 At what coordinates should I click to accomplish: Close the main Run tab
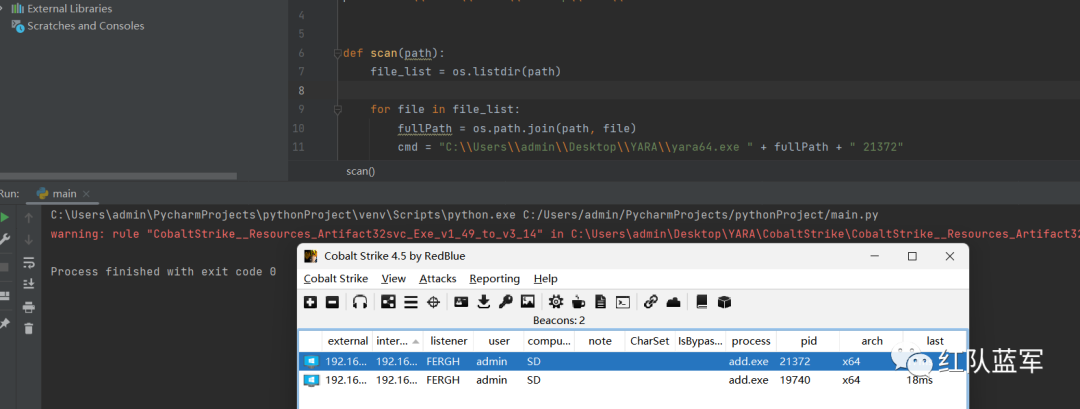[87, 194]
